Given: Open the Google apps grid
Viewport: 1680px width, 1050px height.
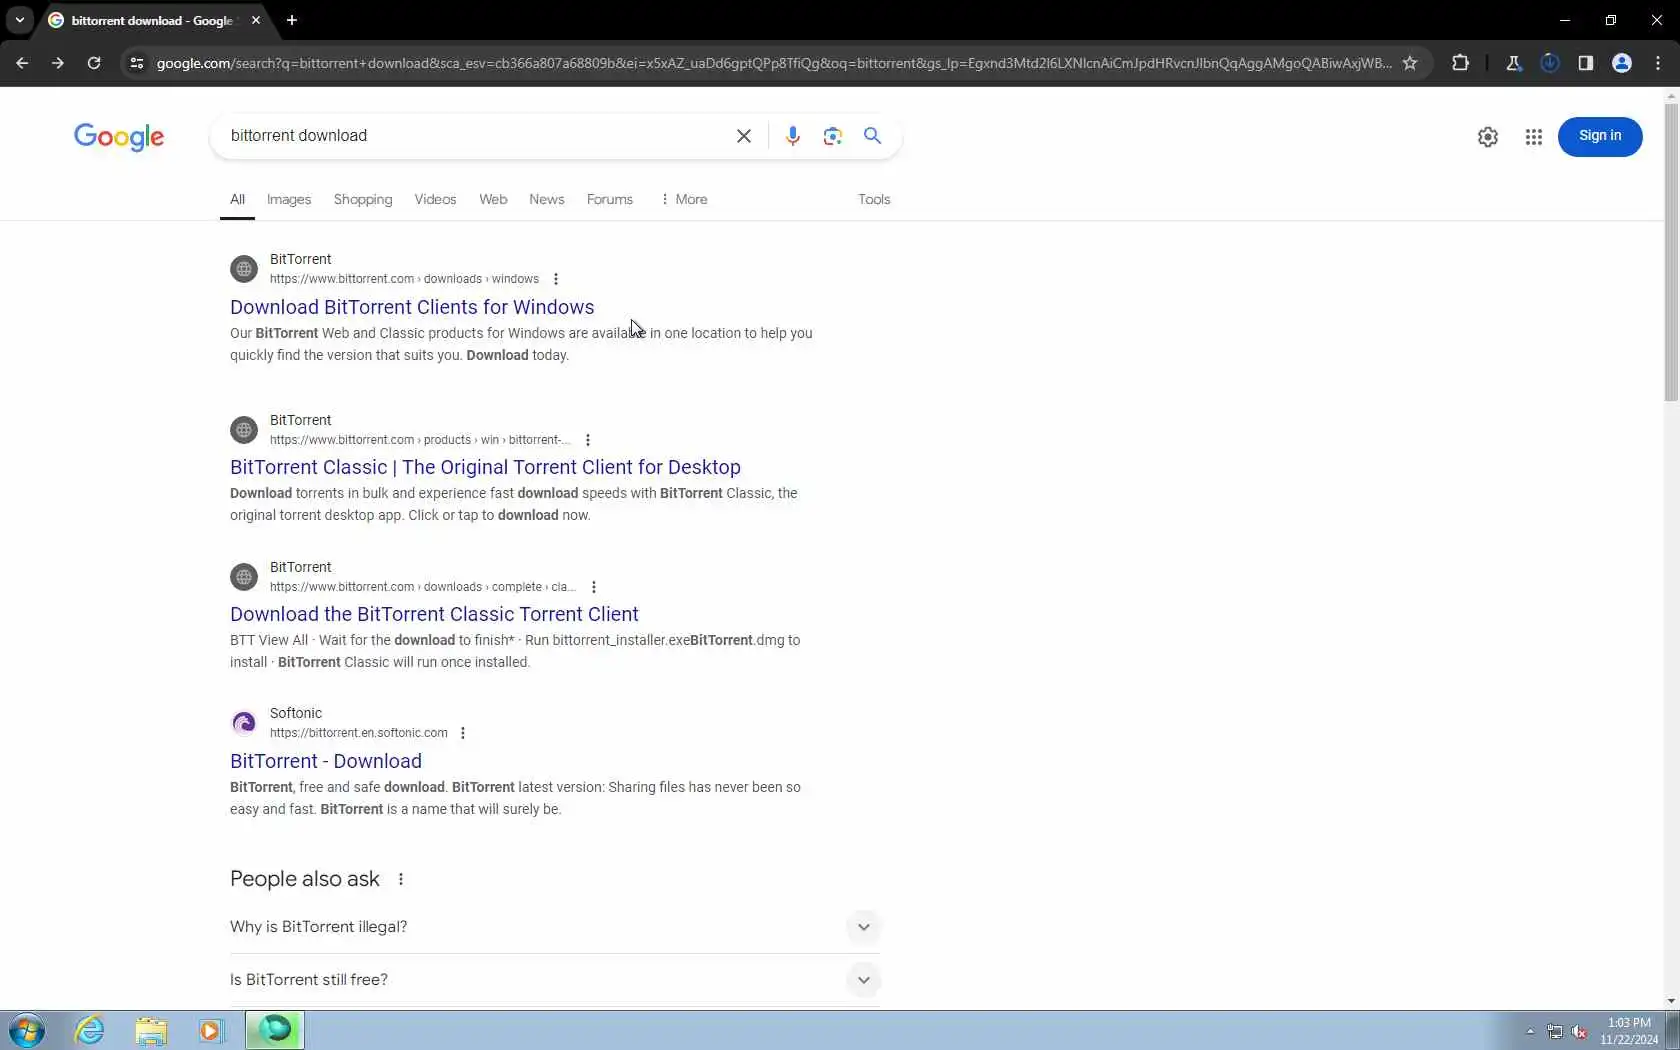Looking at the screenshot, I should [x=1533, y=137].
